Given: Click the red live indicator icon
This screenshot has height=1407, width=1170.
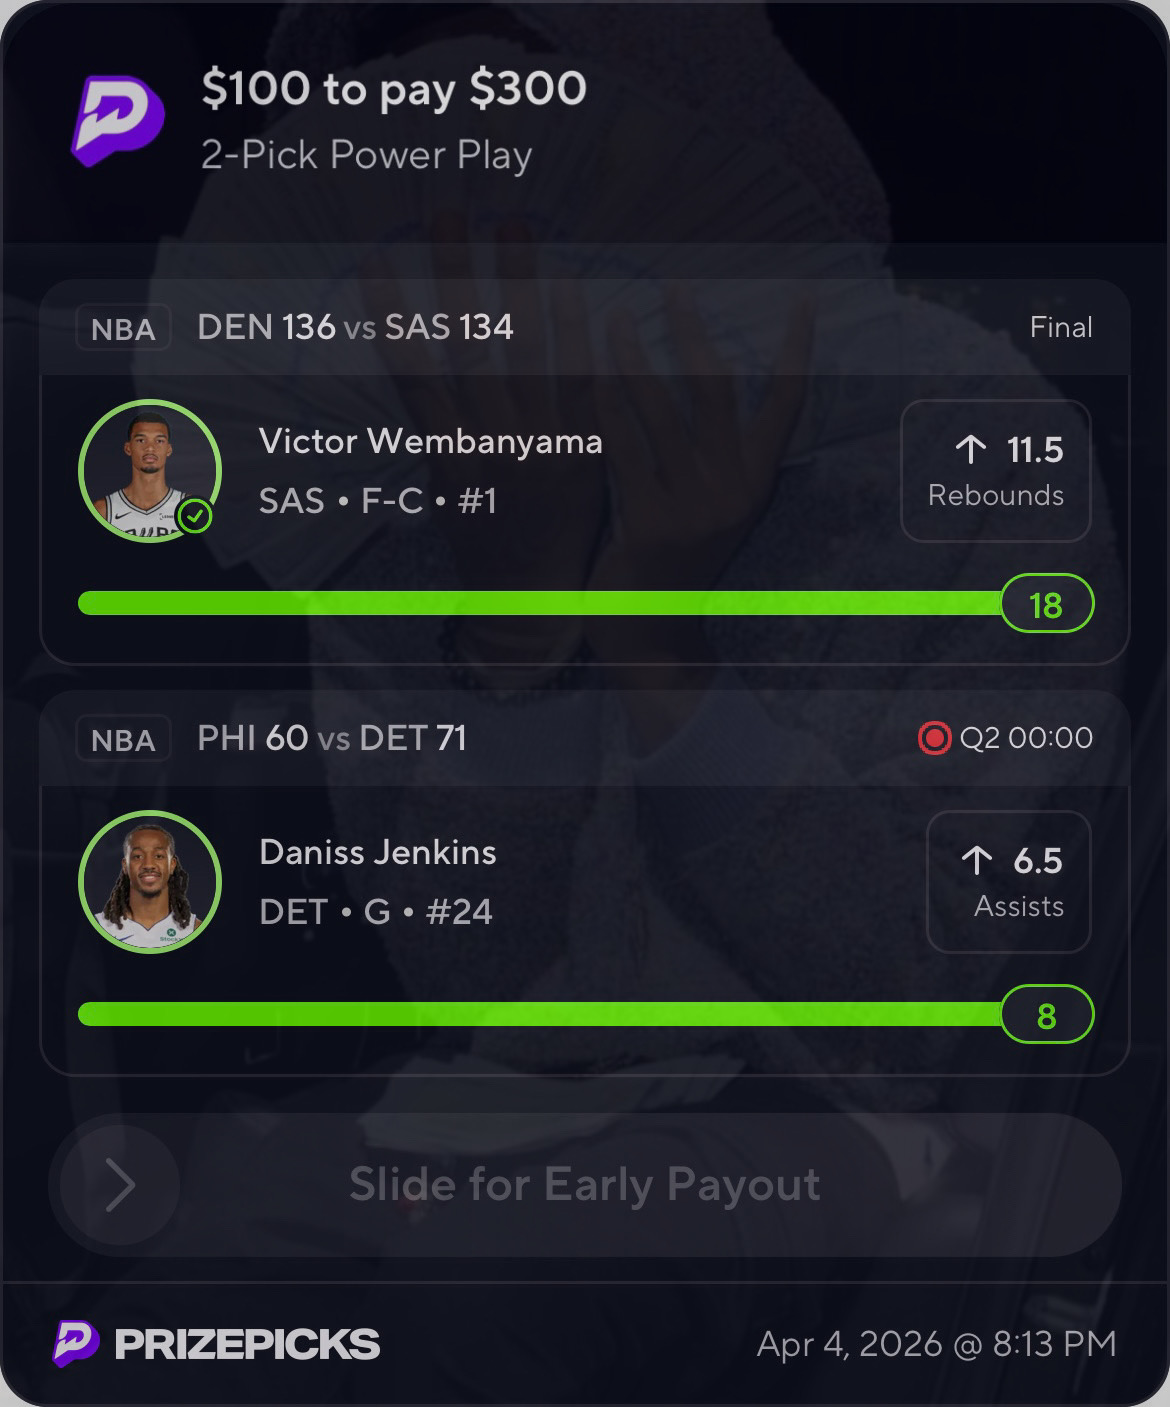Looking at the screenshot, I should tap(934, 739).
